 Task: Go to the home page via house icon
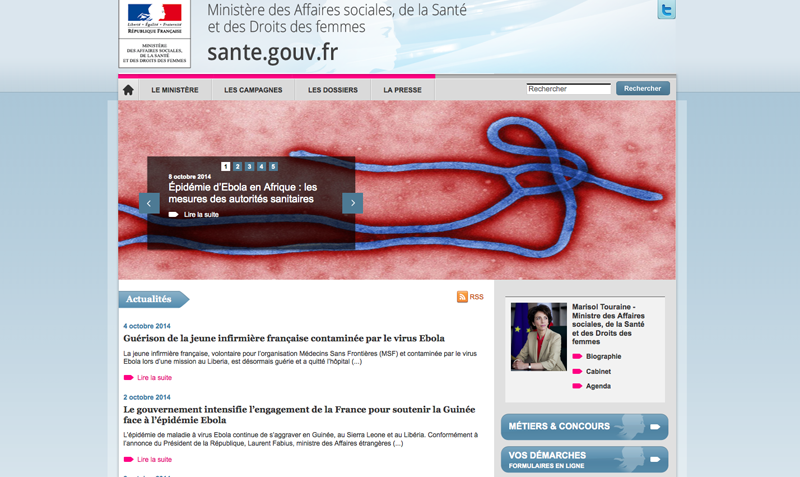[x=128, y=90]
